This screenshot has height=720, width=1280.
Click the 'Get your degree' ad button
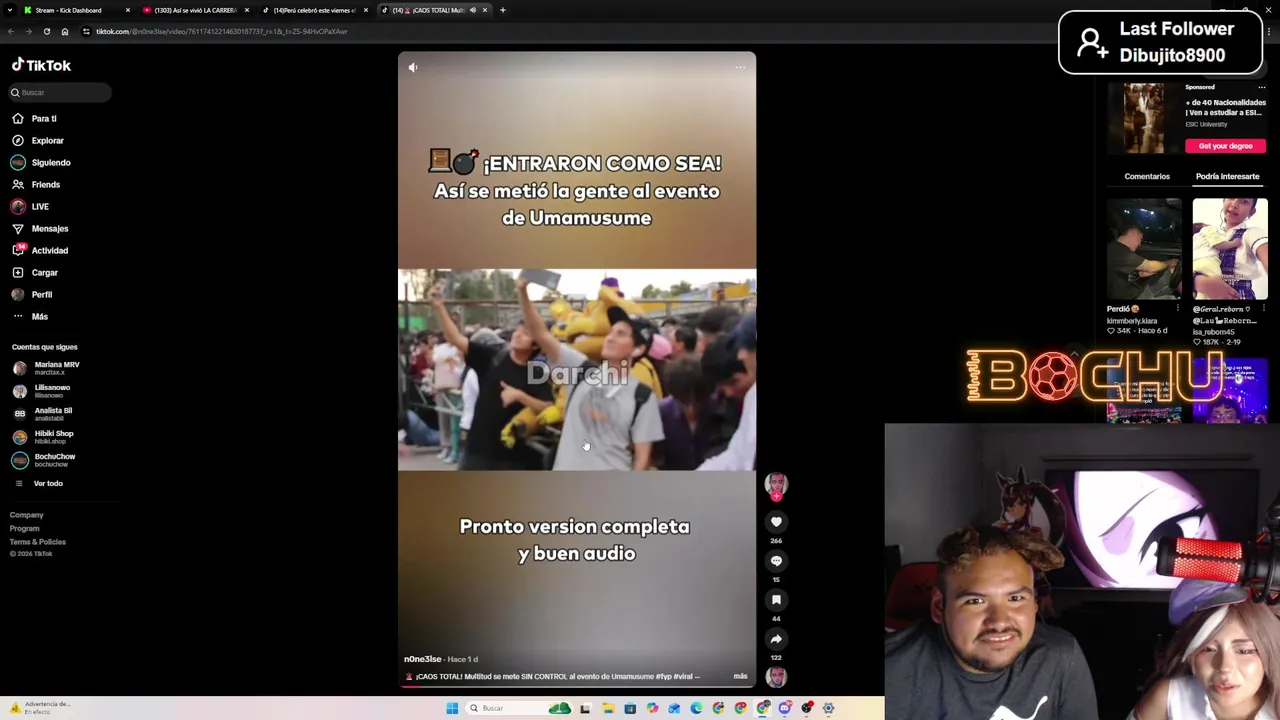(1225, 146)
